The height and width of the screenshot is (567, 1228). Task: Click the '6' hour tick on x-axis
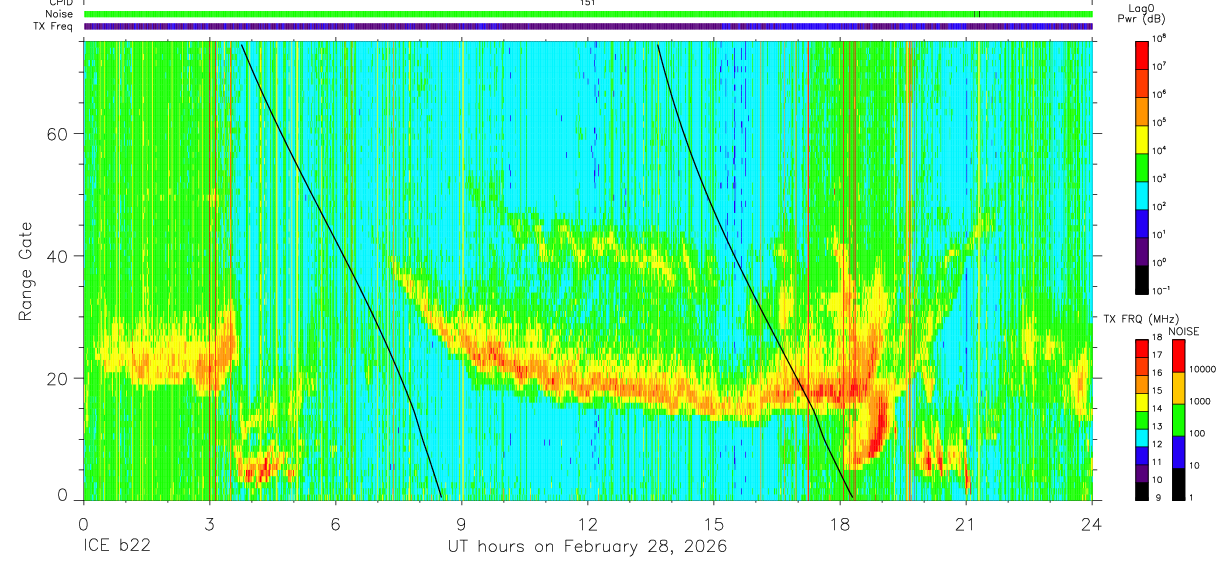(x=336, y=523)
